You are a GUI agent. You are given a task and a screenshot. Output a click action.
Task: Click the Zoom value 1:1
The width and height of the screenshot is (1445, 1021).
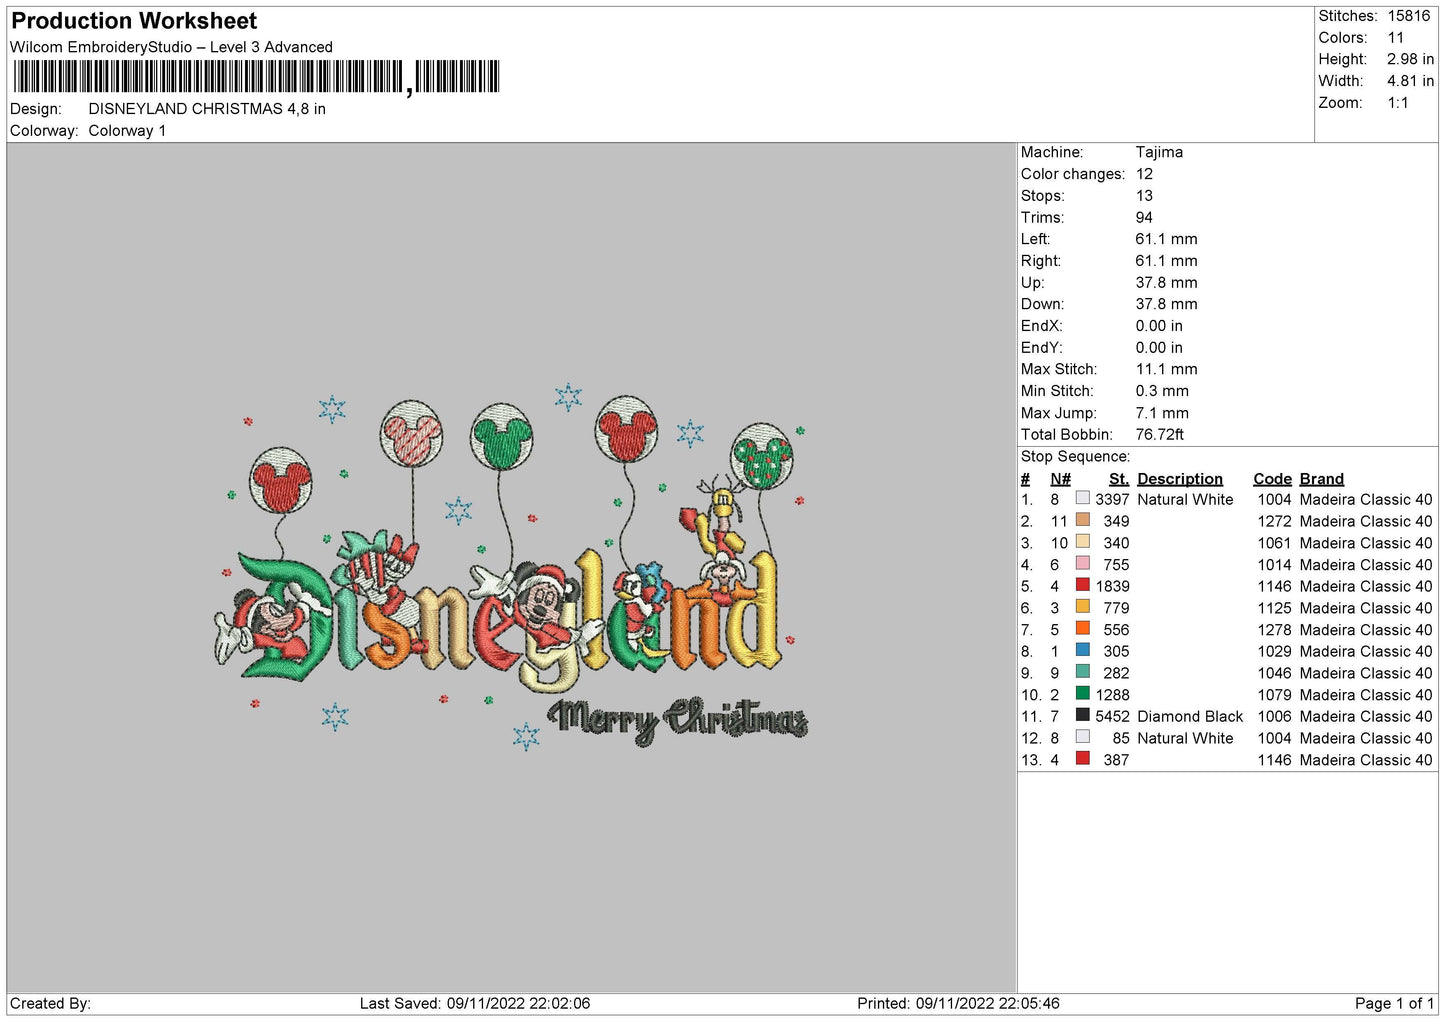1398,103
